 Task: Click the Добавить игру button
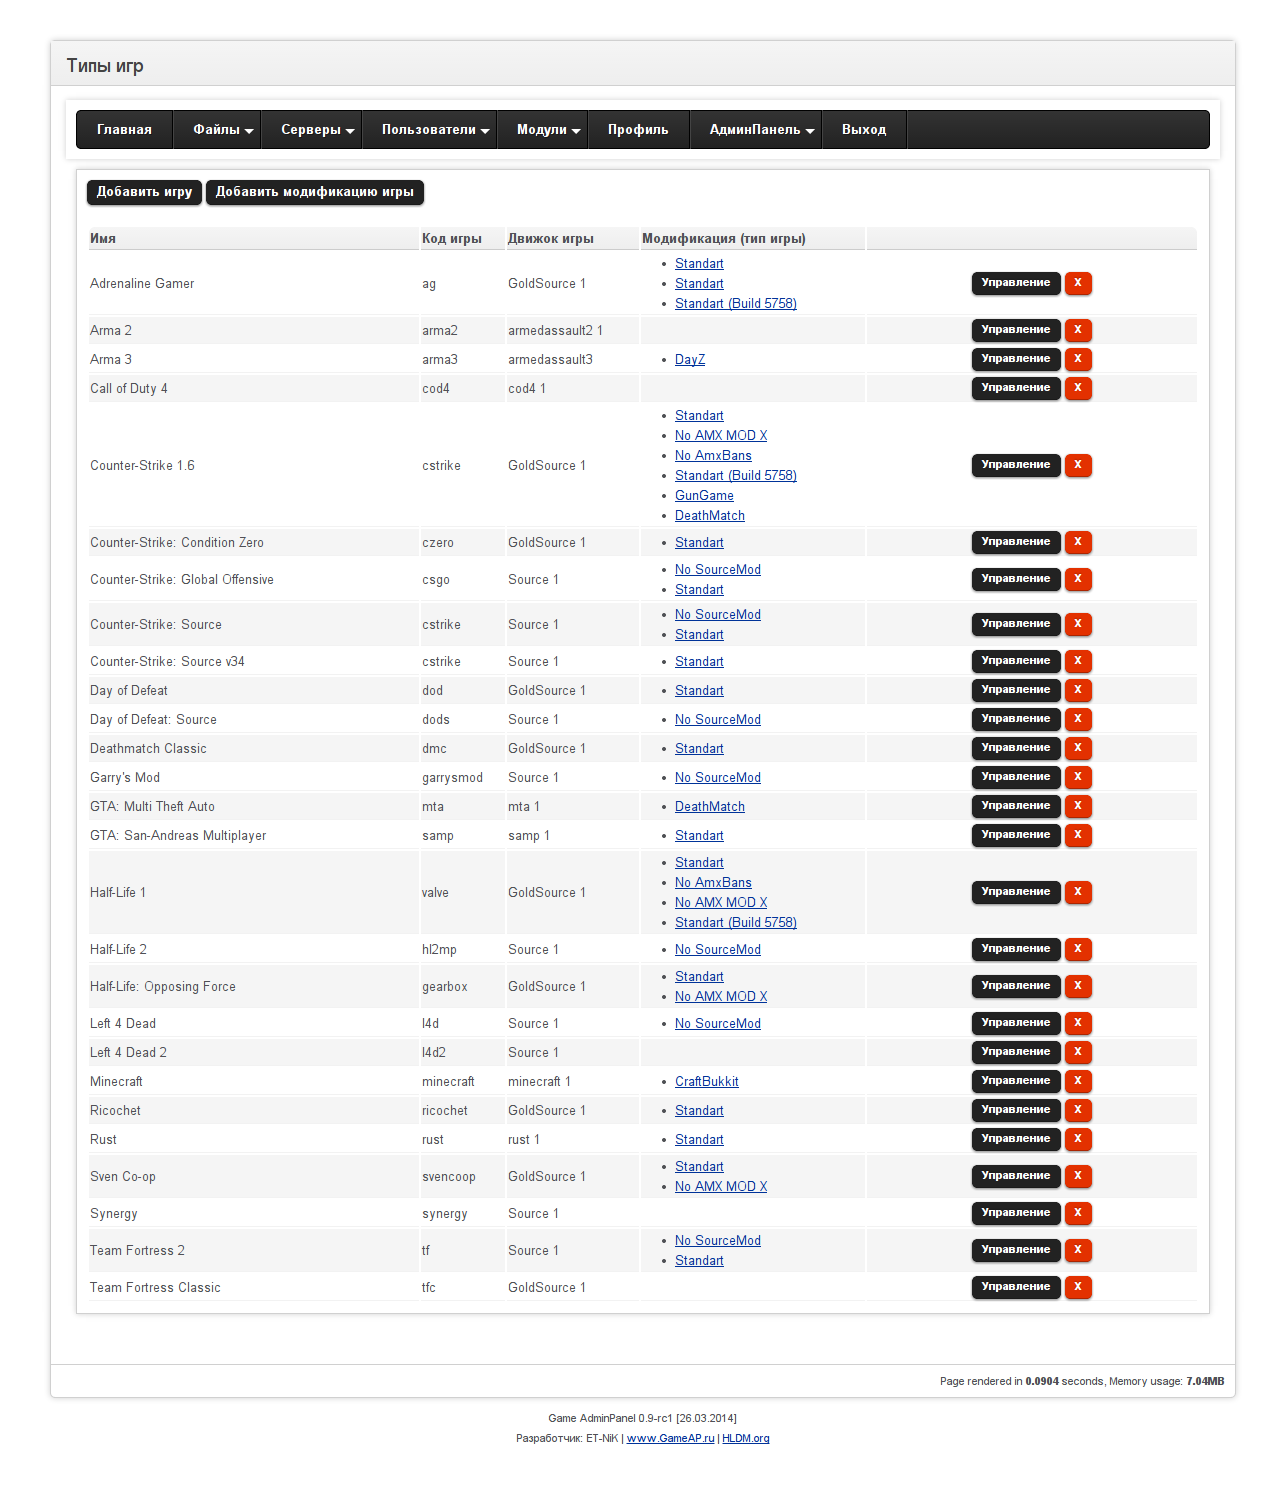(145, 192)
